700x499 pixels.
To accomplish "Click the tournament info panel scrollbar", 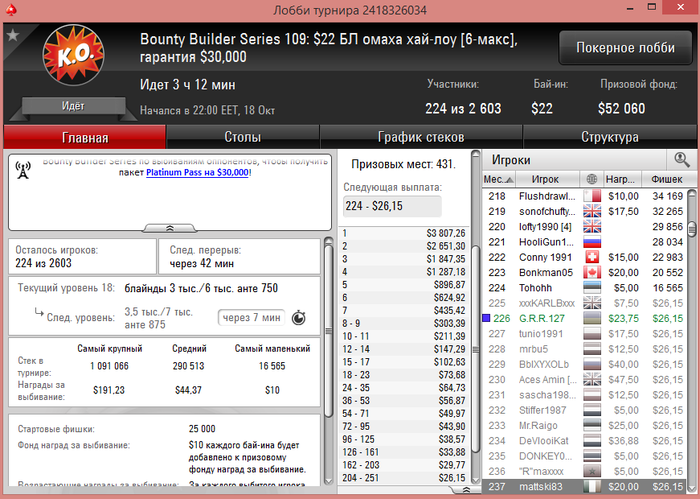I will (x=329, y=331).
